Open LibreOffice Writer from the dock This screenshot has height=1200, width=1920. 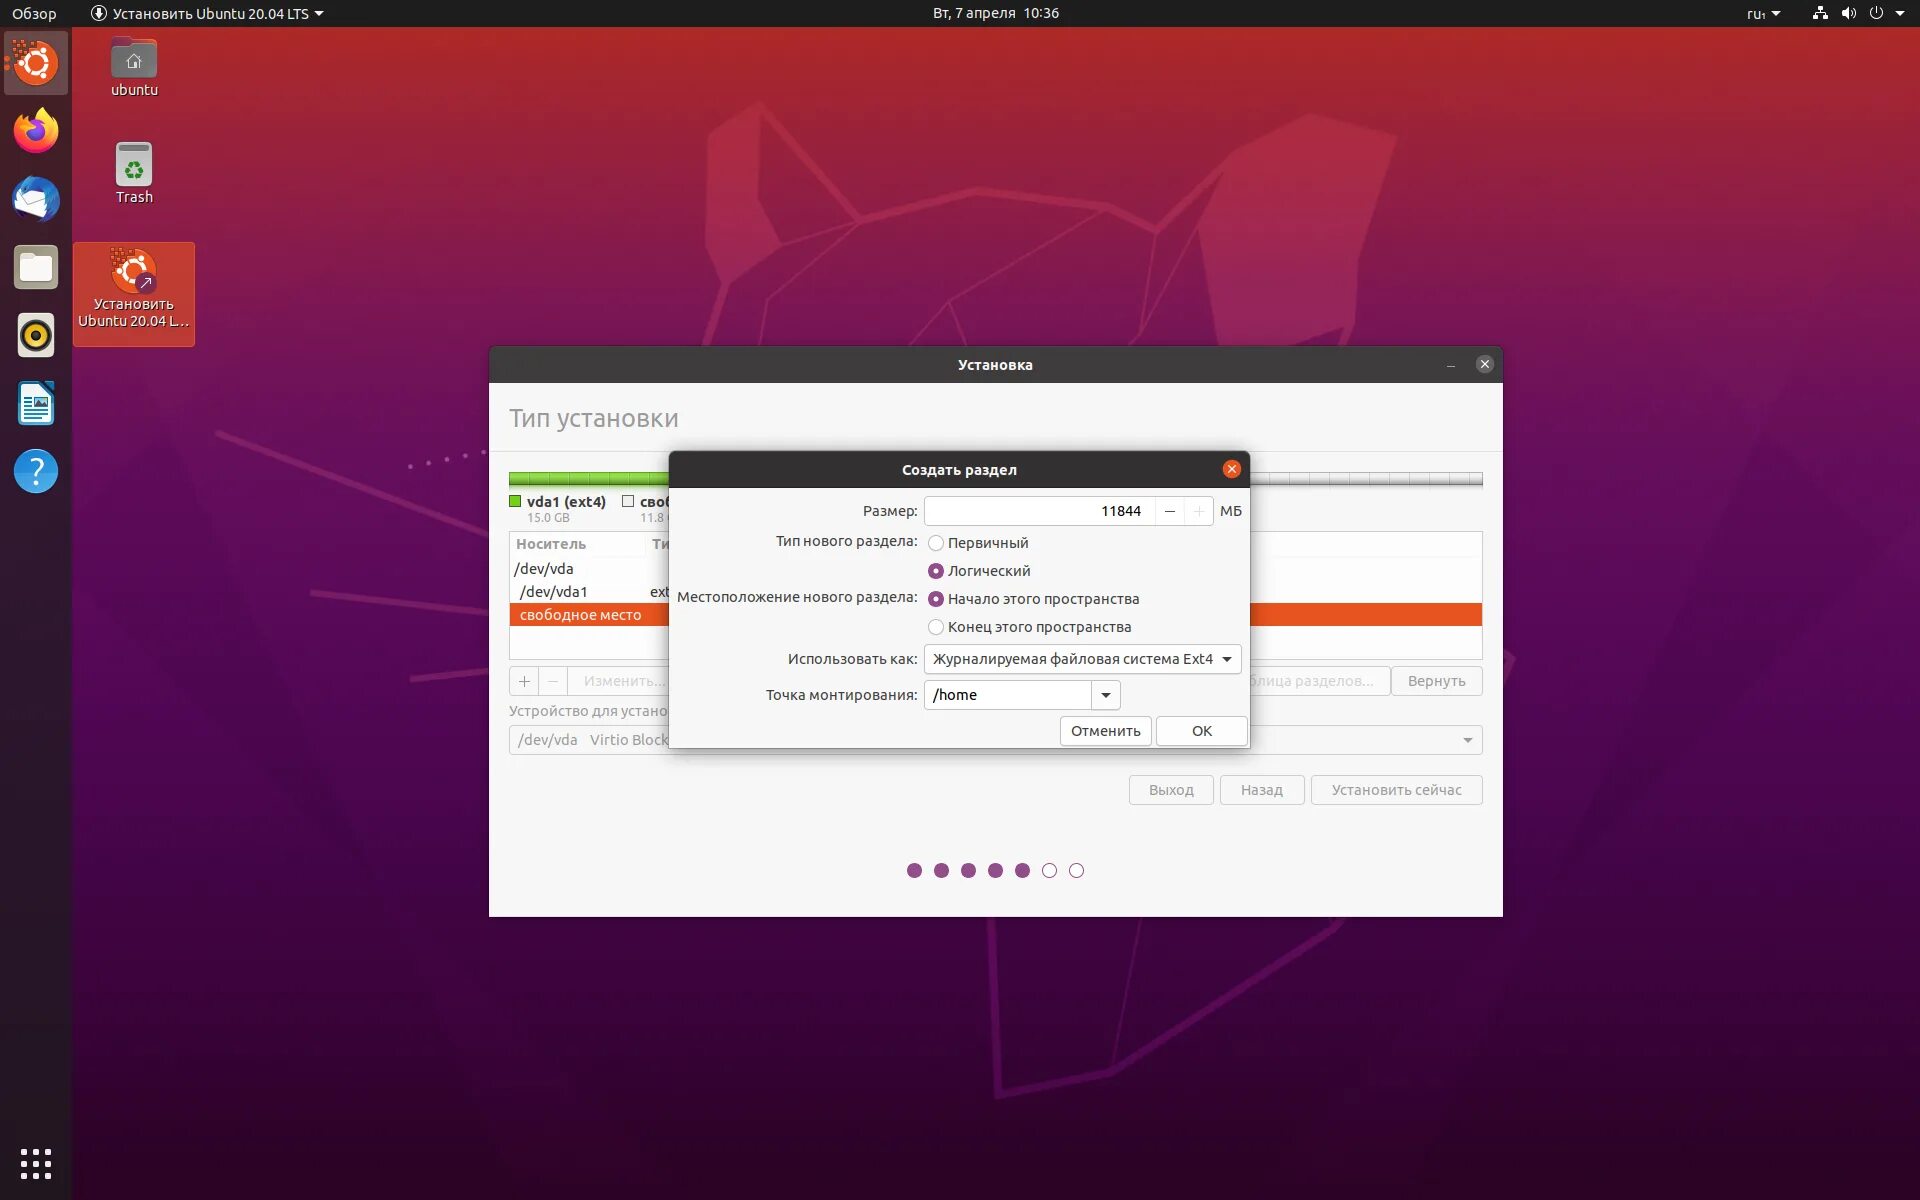(x=35, y=403)
